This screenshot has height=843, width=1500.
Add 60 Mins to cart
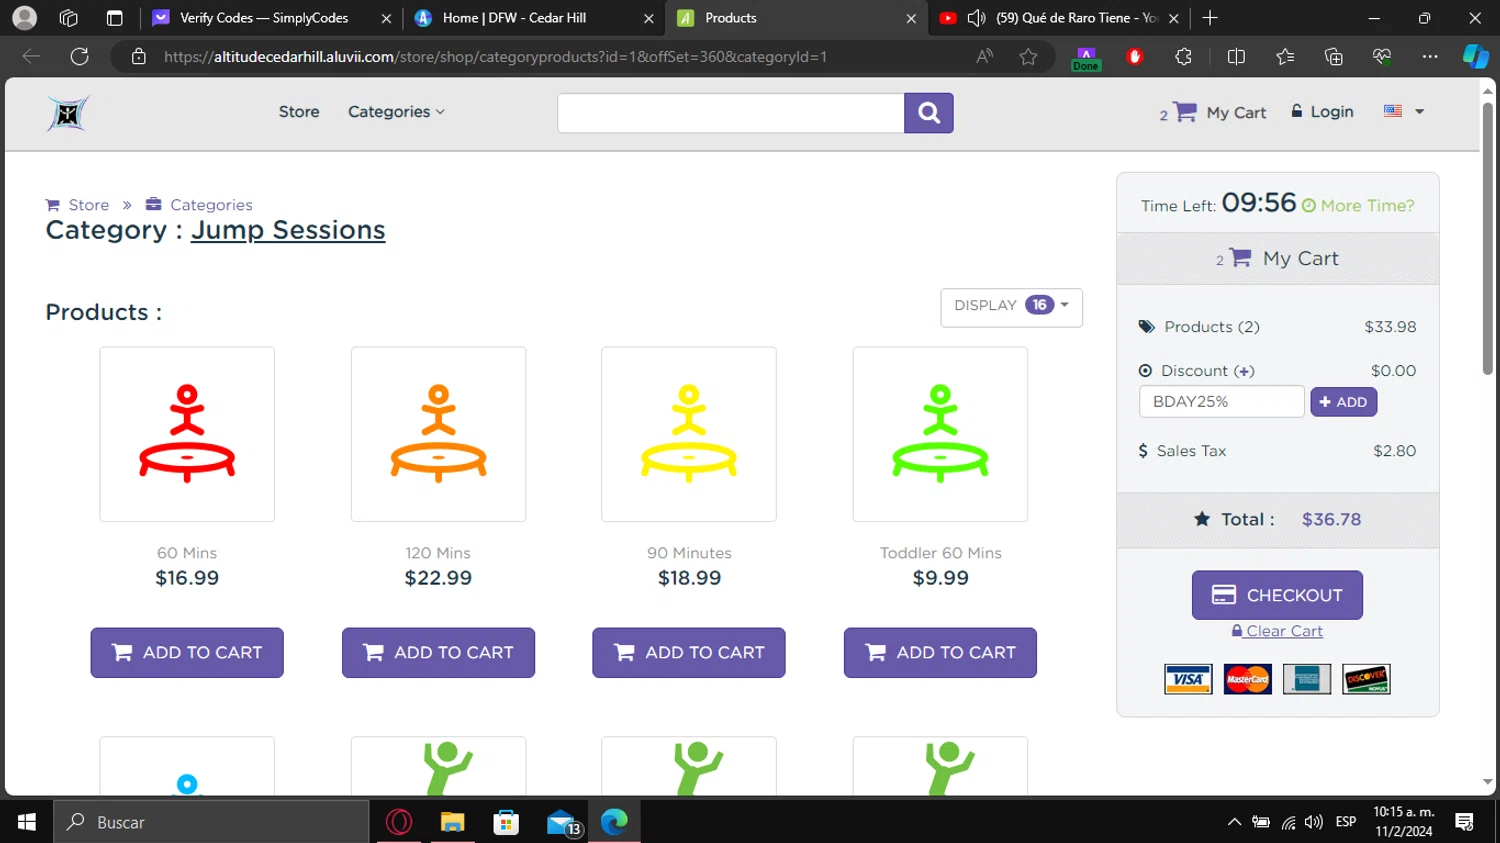click(187, 652)
